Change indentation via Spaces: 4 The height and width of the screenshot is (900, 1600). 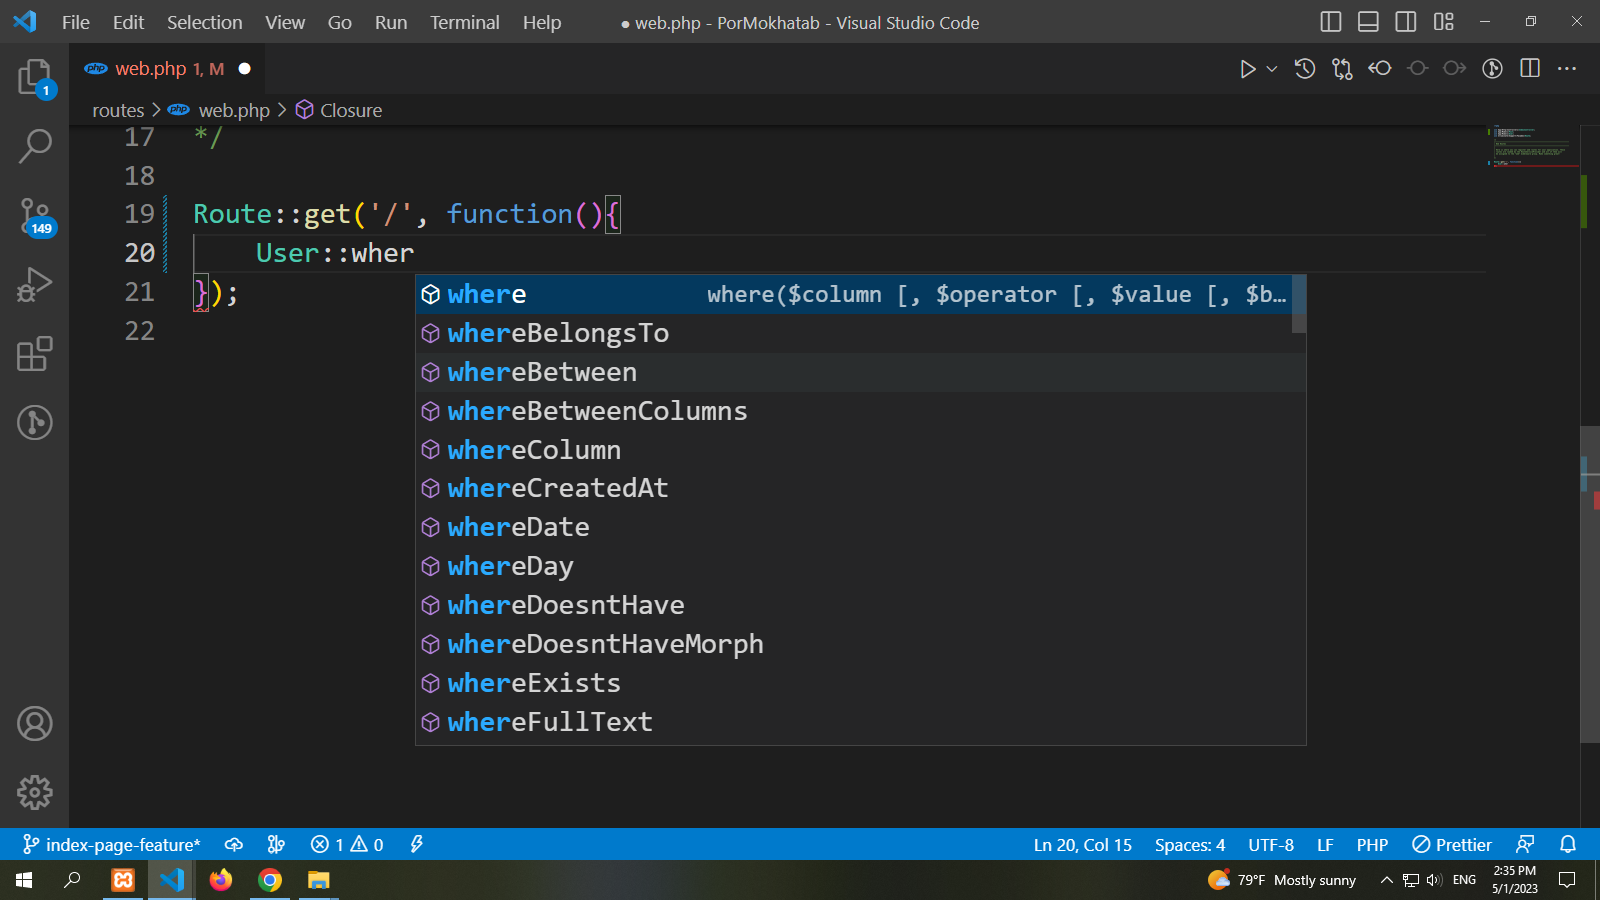[1190, 845]
